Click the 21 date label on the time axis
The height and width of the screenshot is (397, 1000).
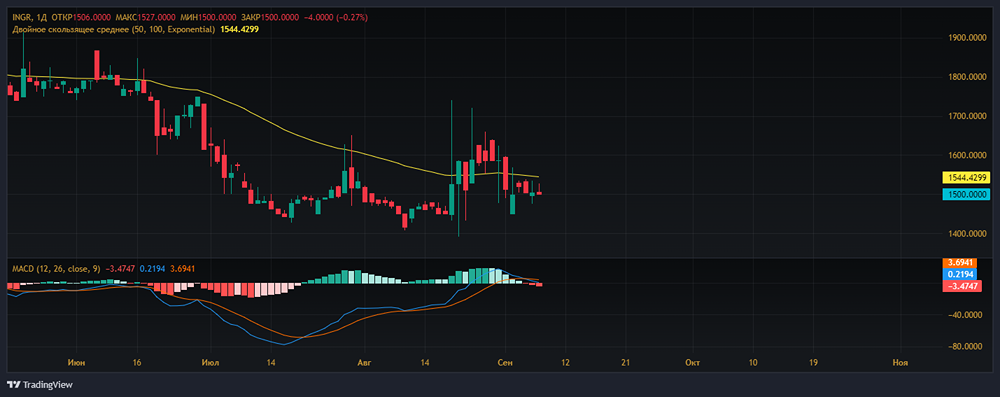click(x=625, y=363)
